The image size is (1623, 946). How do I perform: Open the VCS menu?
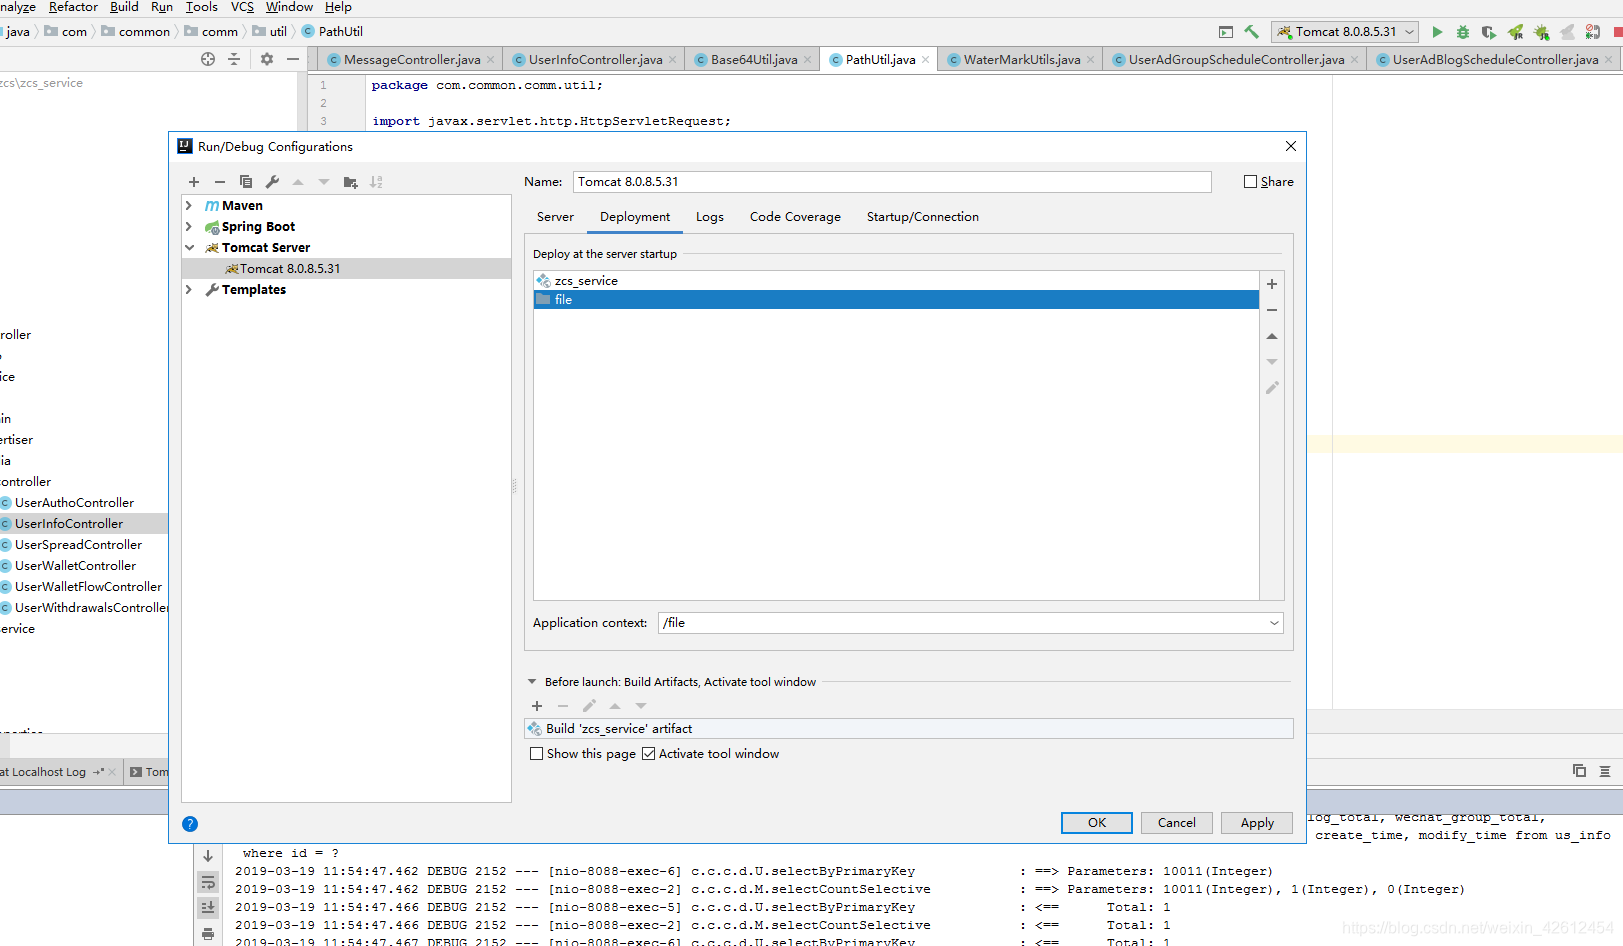pos(242,7)
